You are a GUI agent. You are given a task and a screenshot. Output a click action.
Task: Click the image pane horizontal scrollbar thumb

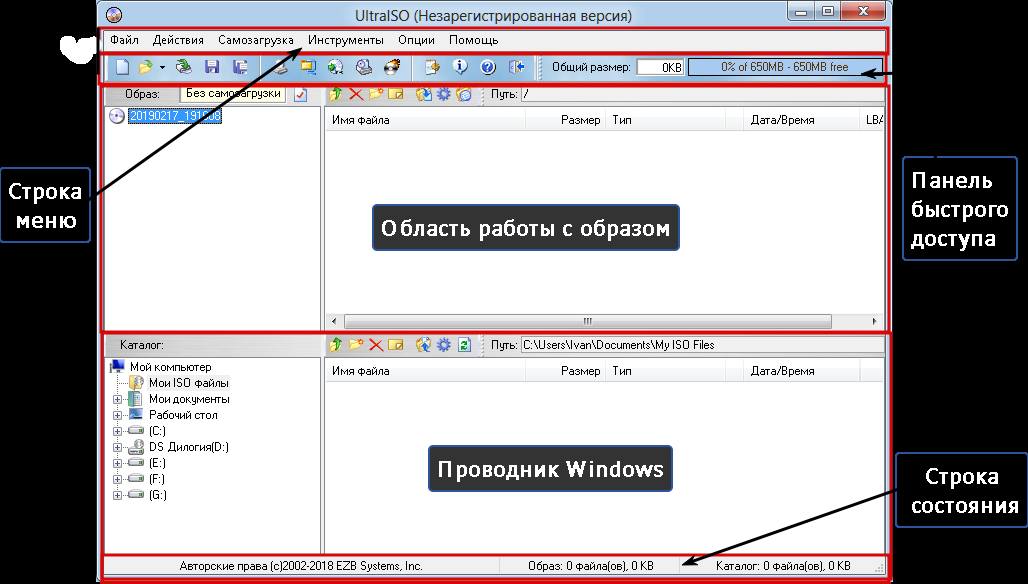click(587, 321)
